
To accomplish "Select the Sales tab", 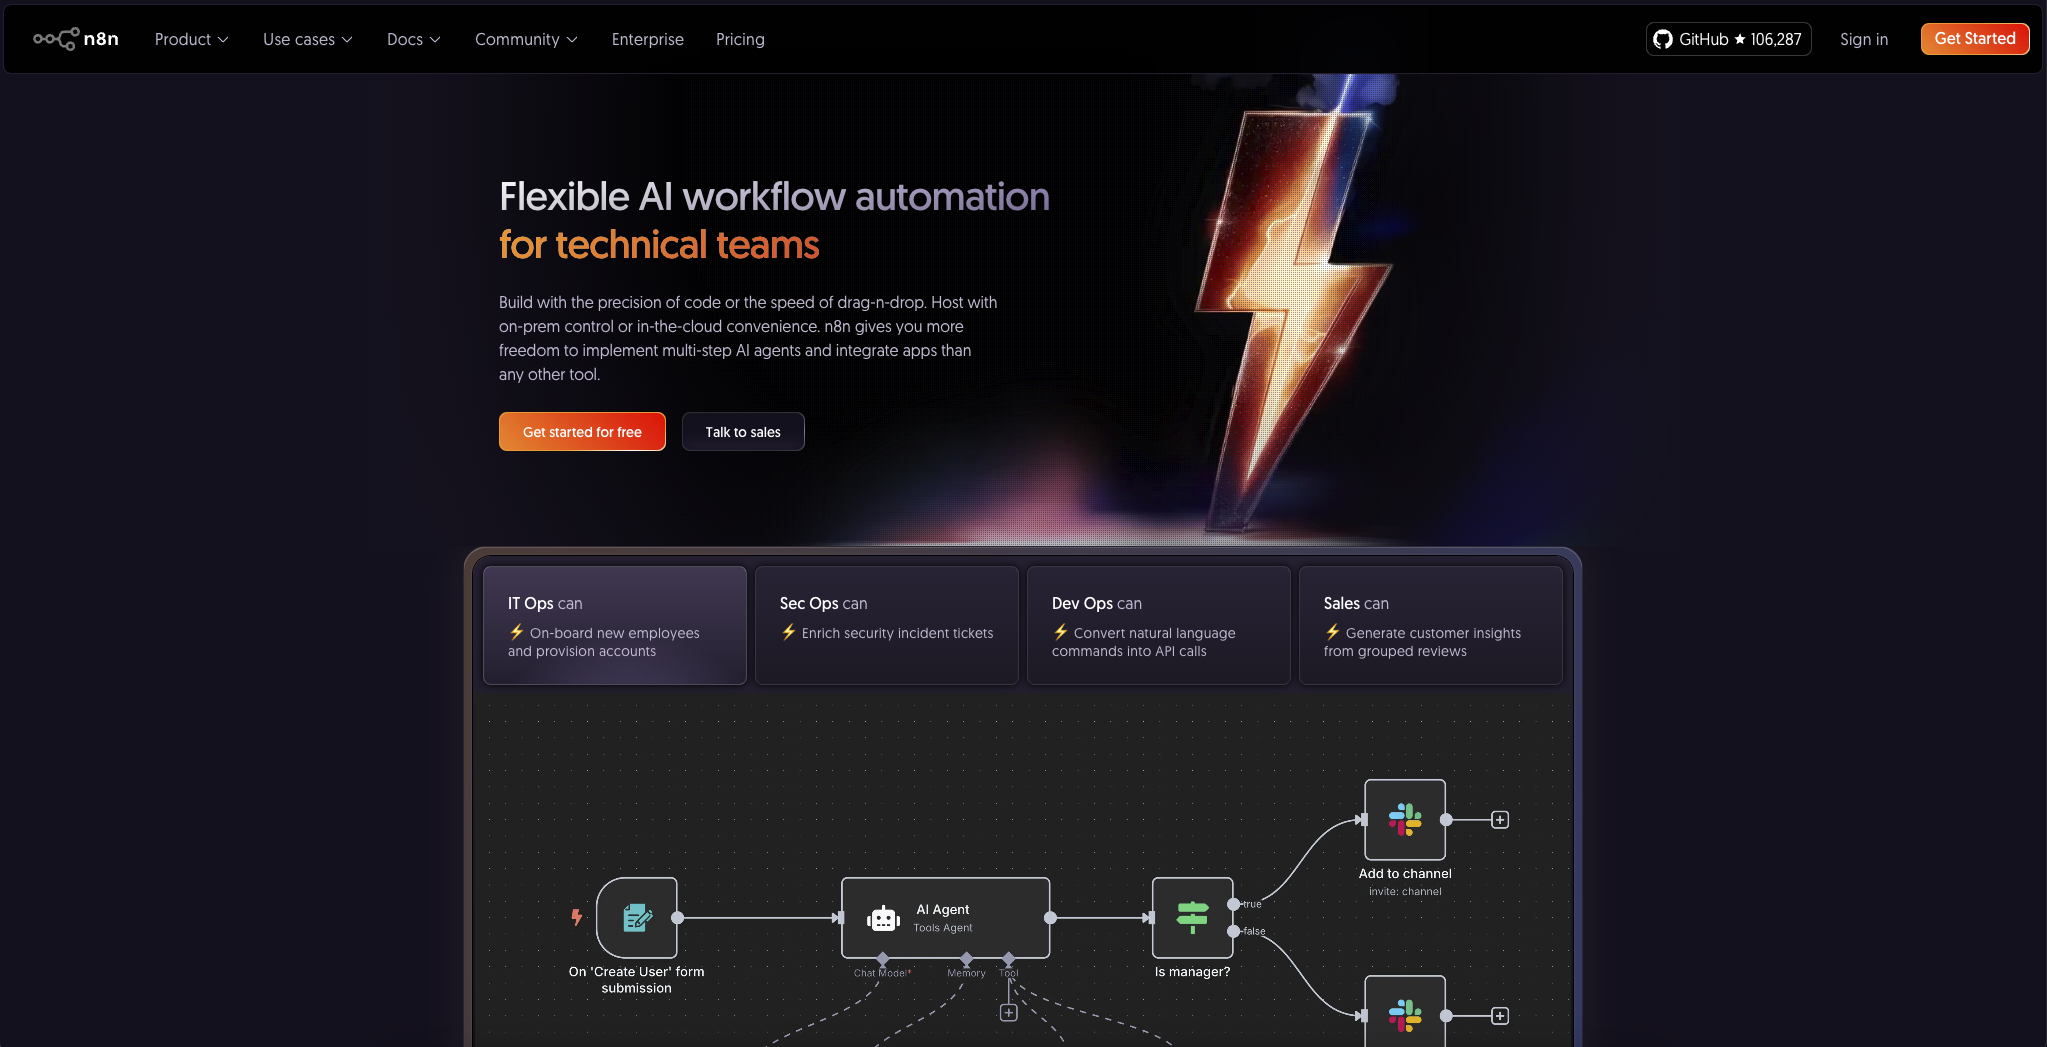I will 1431,625.
